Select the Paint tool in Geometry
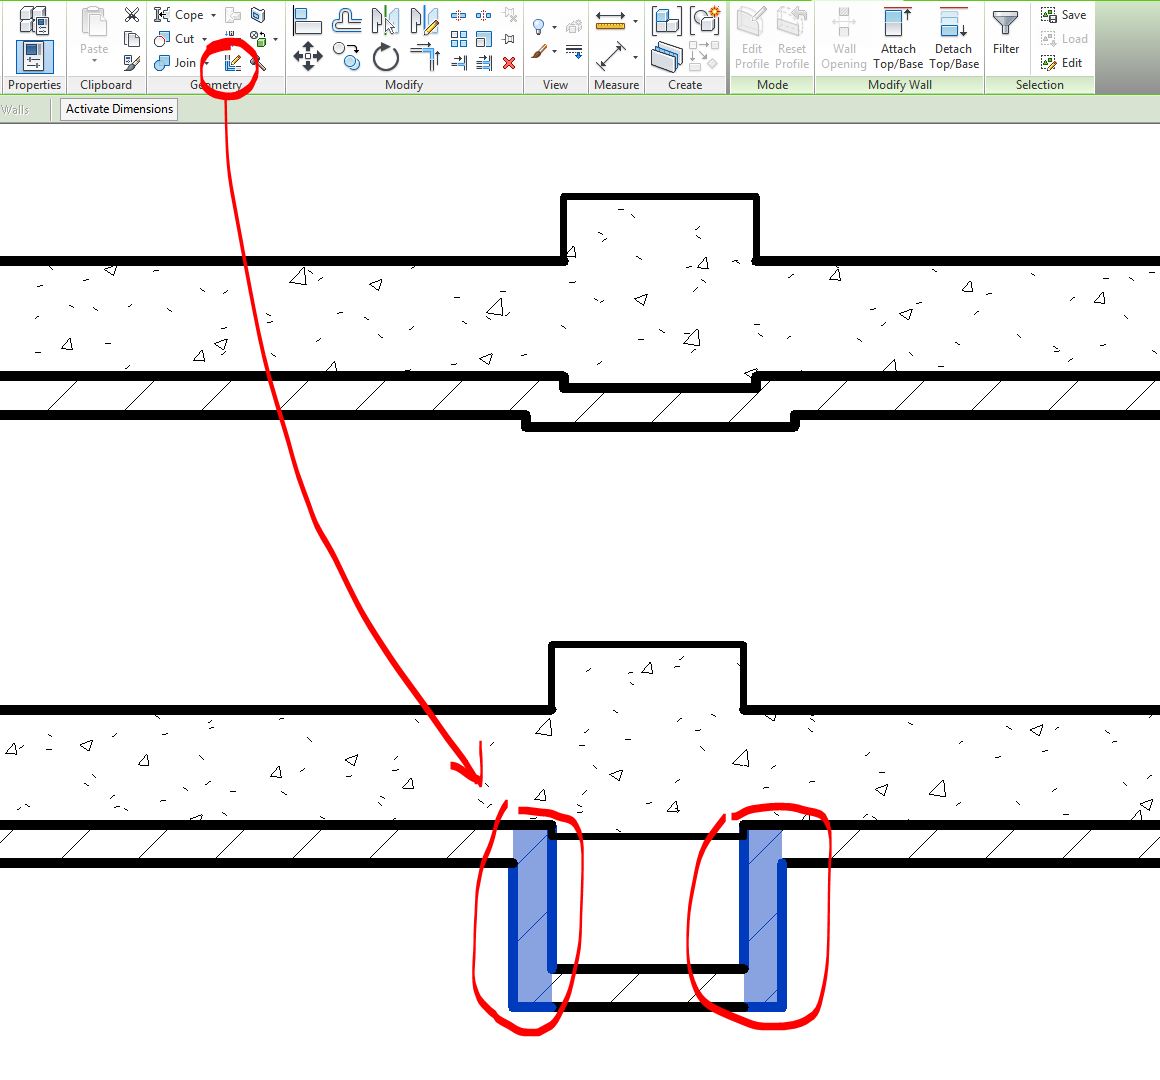Screen dimensions: 1160x1080 258,38
